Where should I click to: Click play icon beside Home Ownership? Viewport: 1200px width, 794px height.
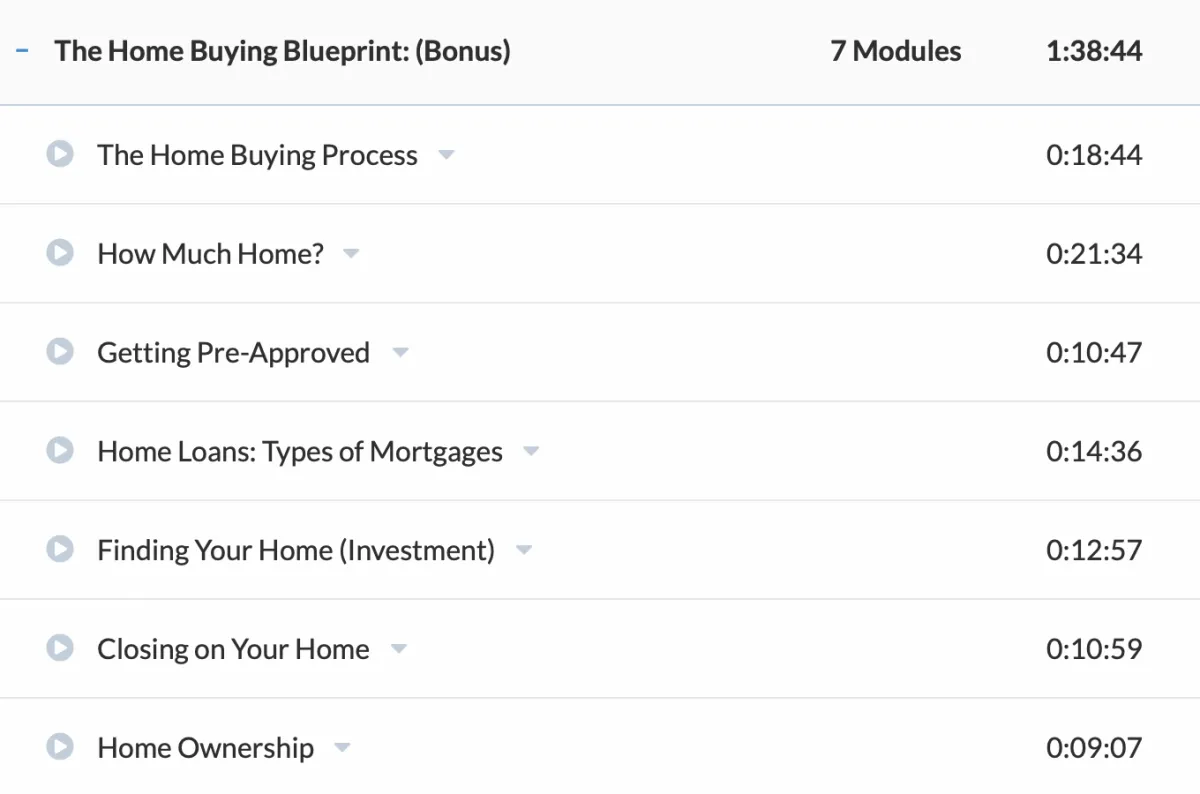coord(60,747)
